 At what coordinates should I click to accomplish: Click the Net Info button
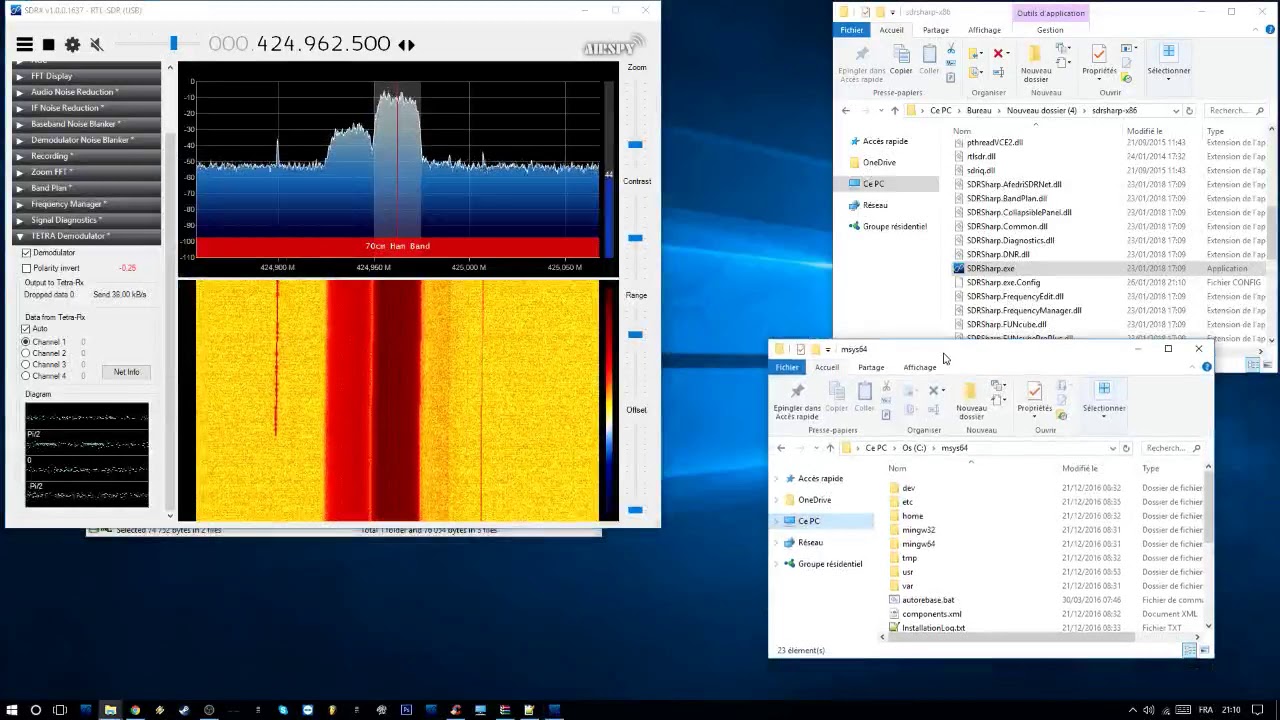(x=126, y=372)
